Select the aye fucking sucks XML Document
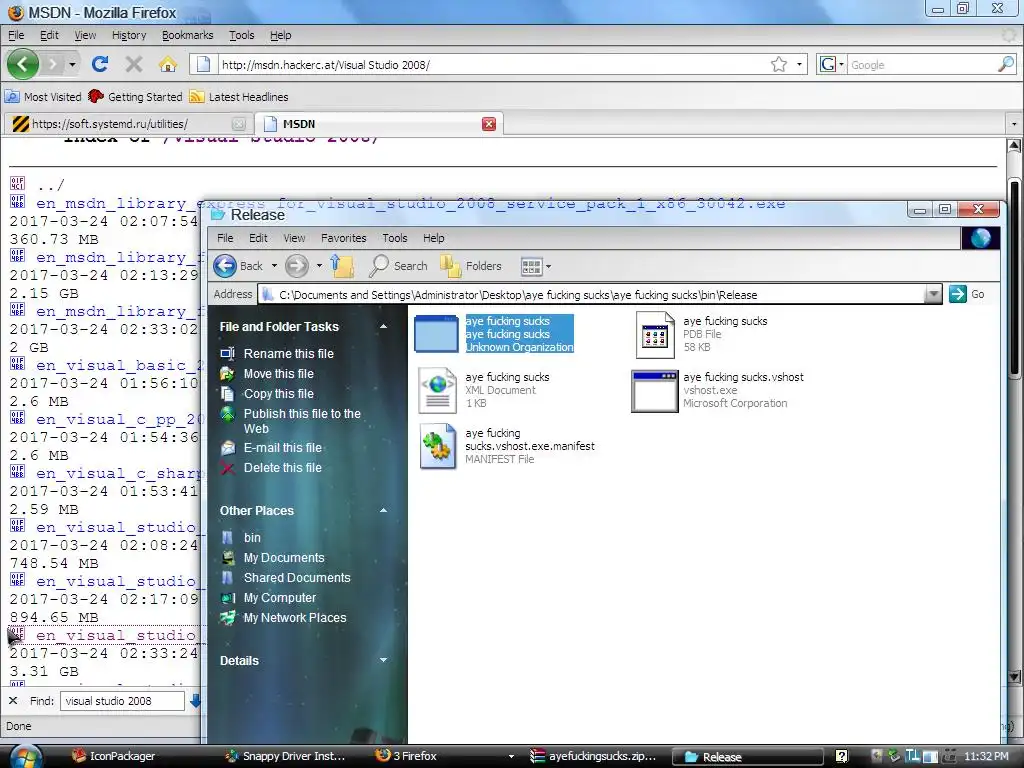The width and height of the screenshot is (1024, 768). coord(485,390)
